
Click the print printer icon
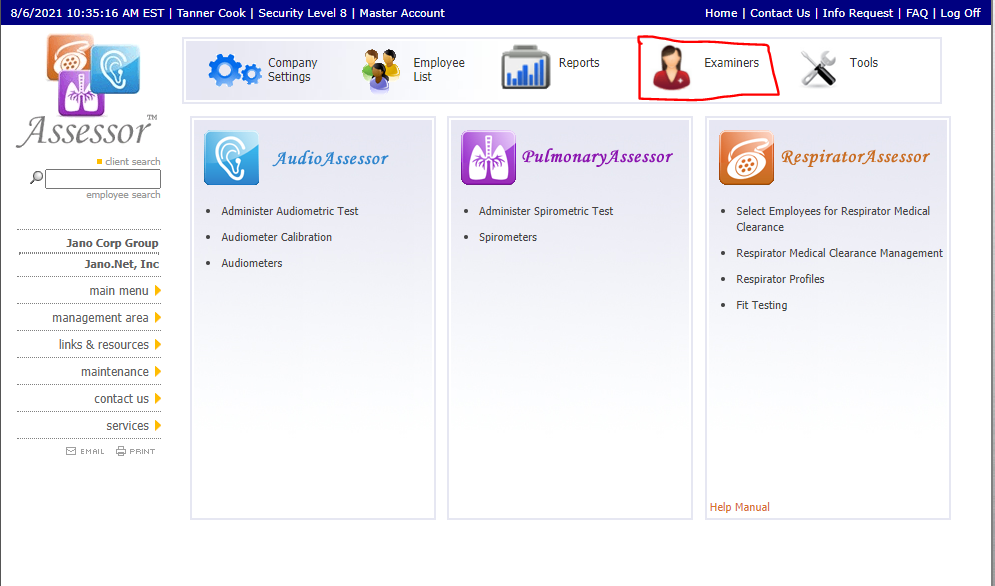point(121,451)
